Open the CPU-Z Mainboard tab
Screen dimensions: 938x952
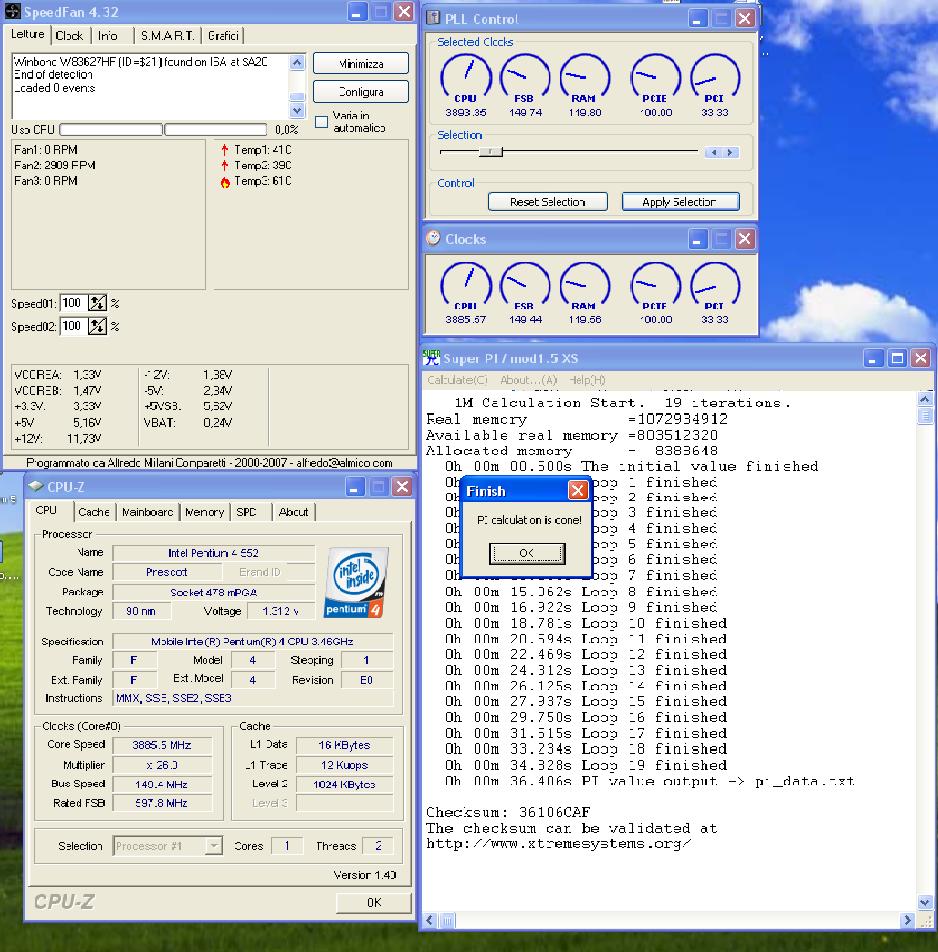(148, 512)
